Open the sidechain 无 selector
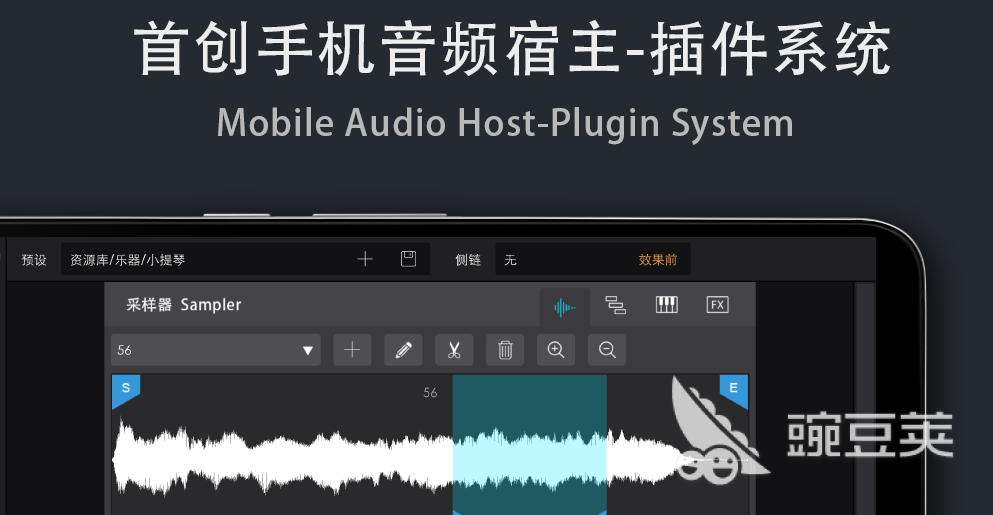Image resolution: width=993 pixels, height=515 pixels. tap(560, 260)
